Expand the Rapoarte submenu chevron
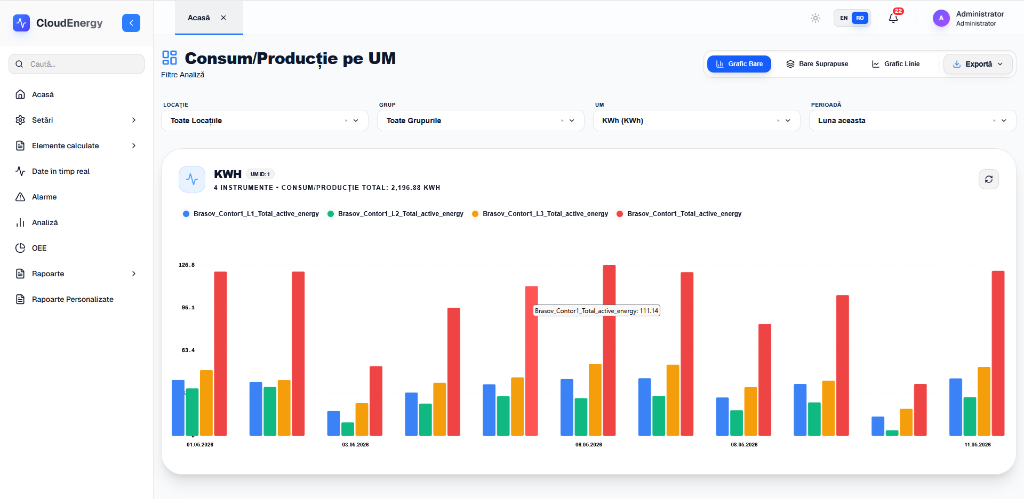 (134, 274)
